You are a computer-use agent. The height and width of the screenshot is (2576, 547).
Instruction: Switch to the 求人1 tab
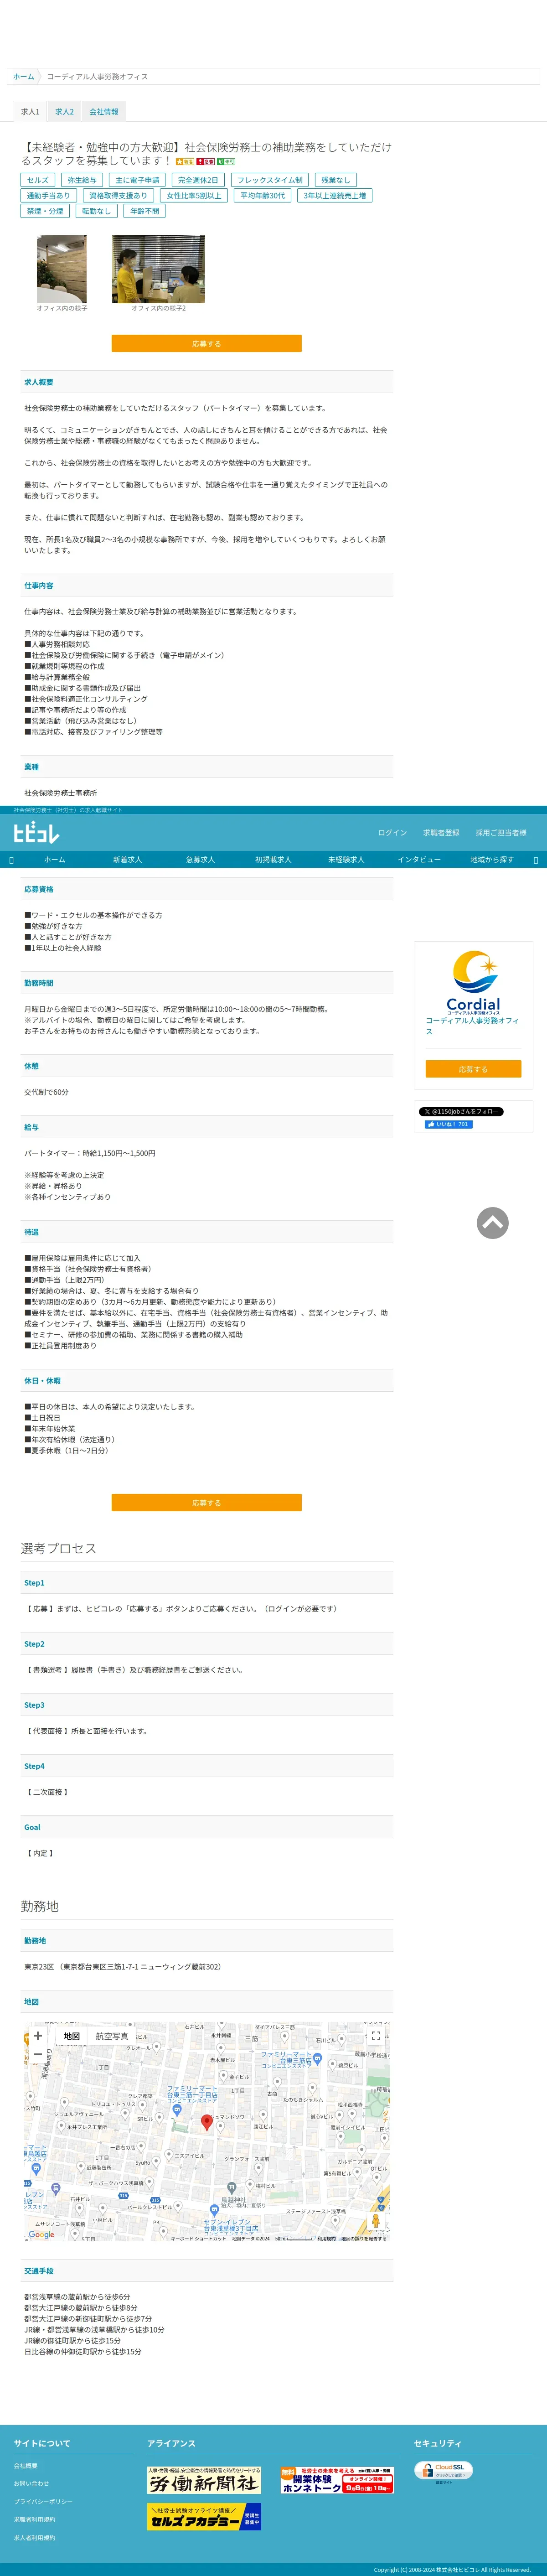(x=30, y=112)
